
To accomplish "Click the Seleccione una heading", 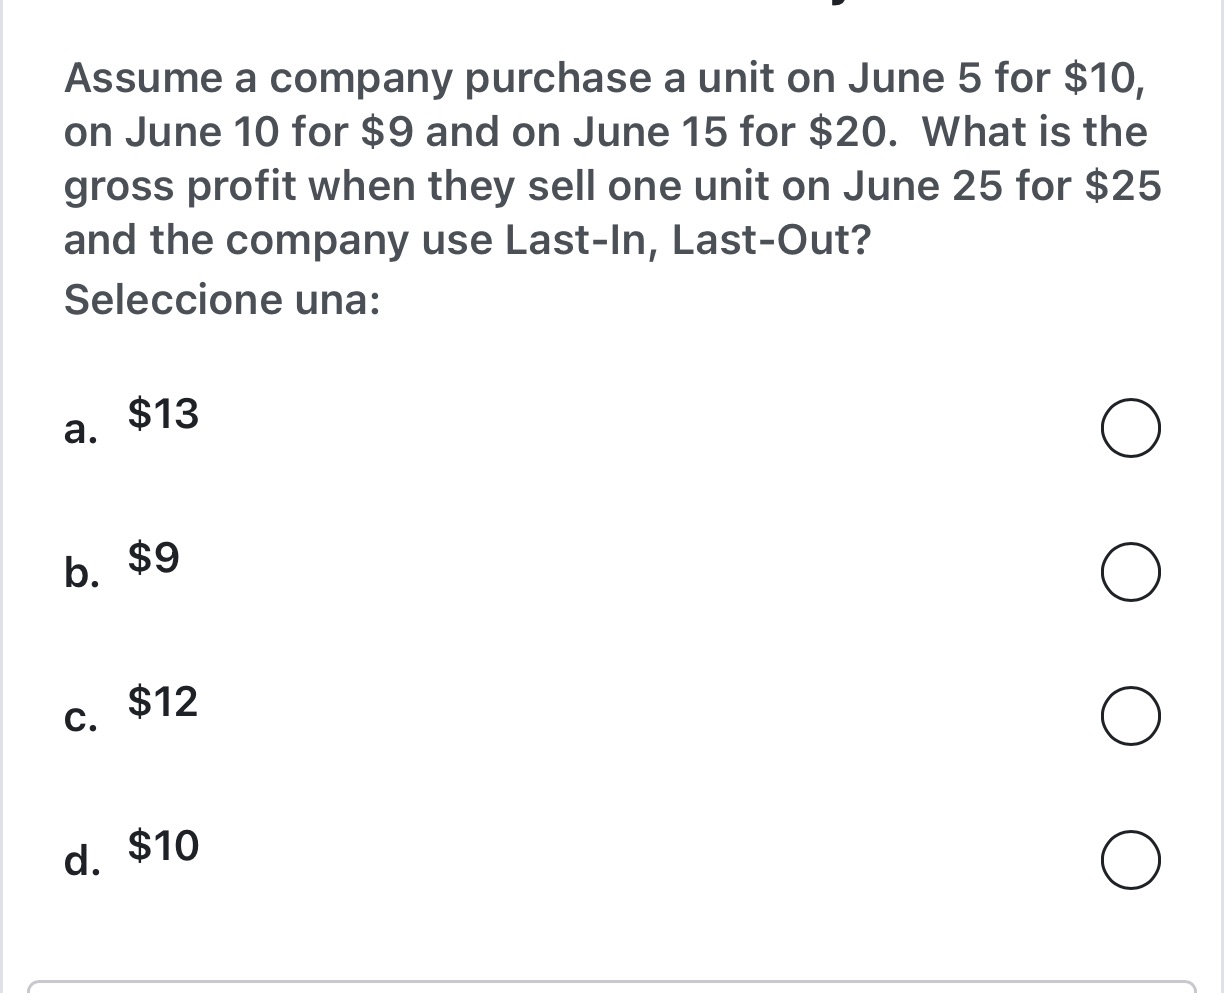I will (x=220, y=298).
